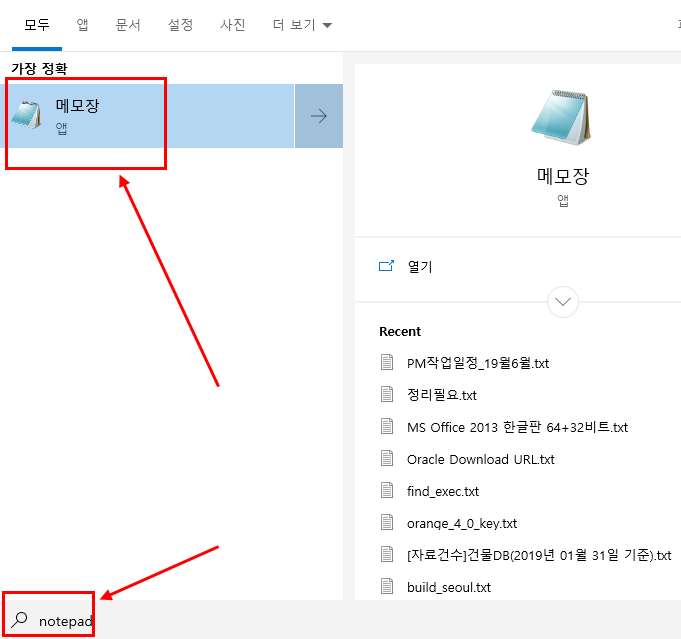This screenshot has height=639, width=681.
Task: Click file icon next to find_exec.txt
Action: 387,490
